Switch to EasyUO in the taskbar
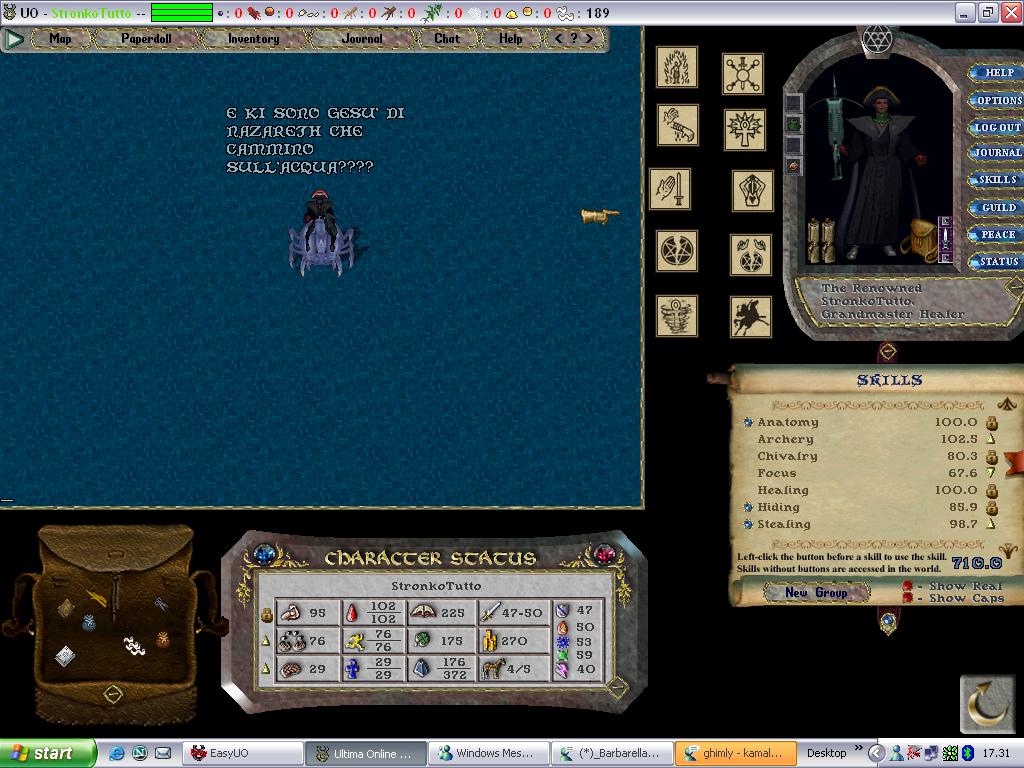The width and height of the screenshot is (1024, 768). [x=242, y=753]
